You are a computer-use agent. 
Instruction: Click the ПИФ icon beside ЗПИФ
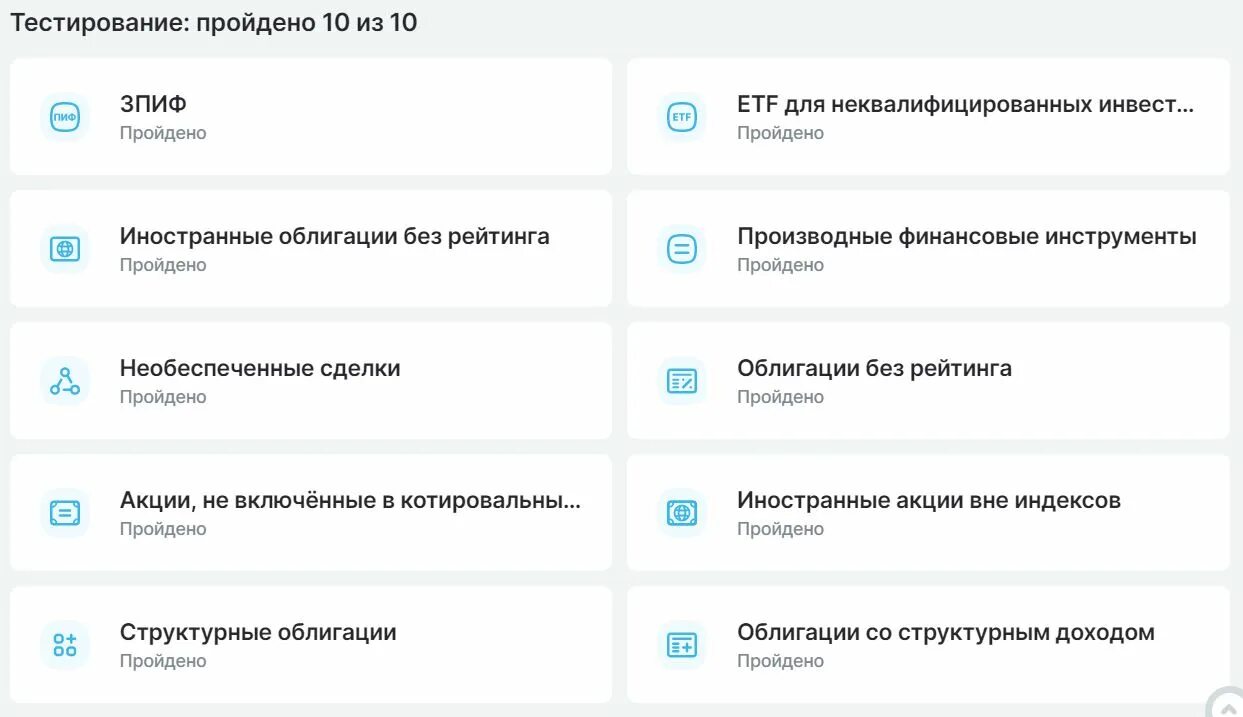65,117
